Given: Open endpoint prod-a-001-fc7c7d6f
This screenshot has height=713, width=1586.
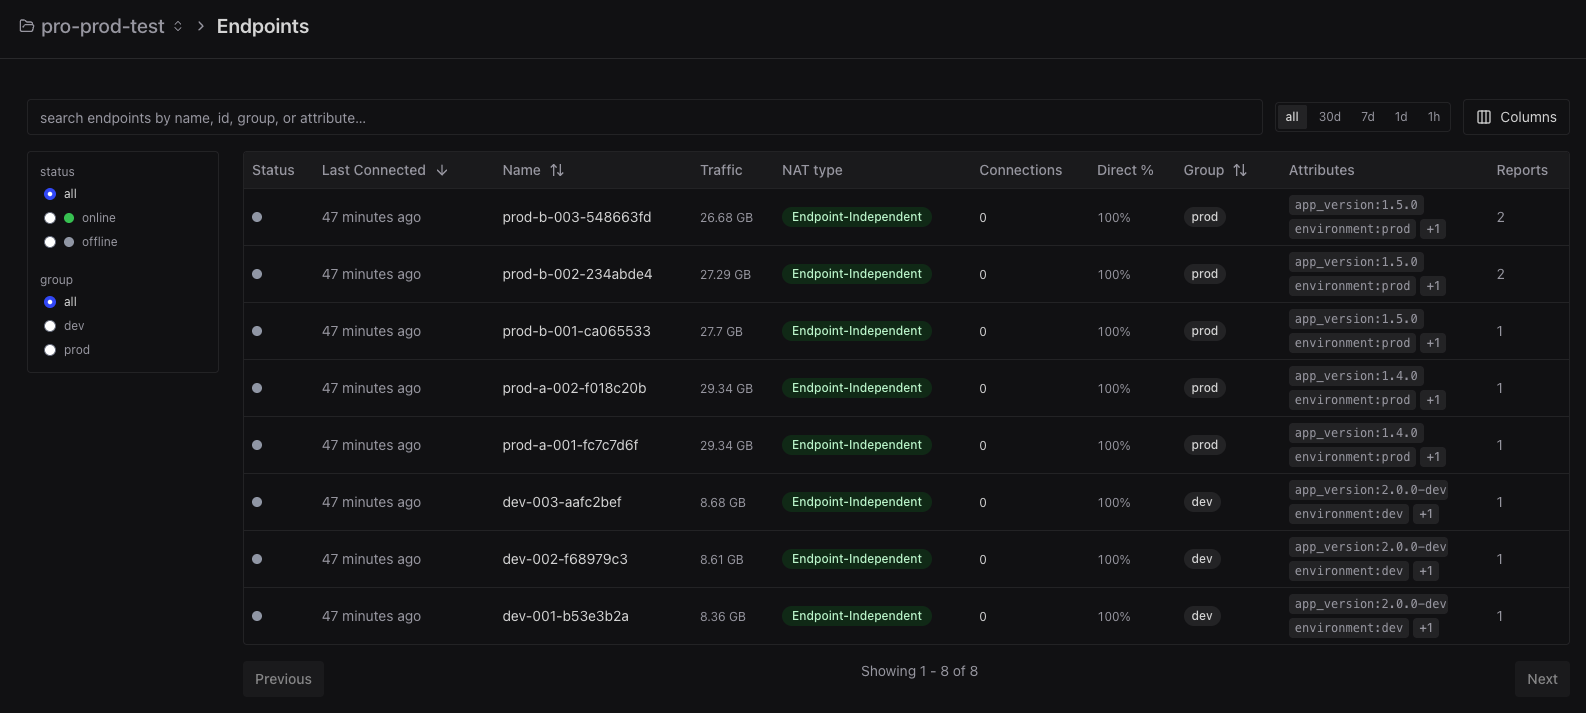Looking at the screenshot, I should pos(570,445).
